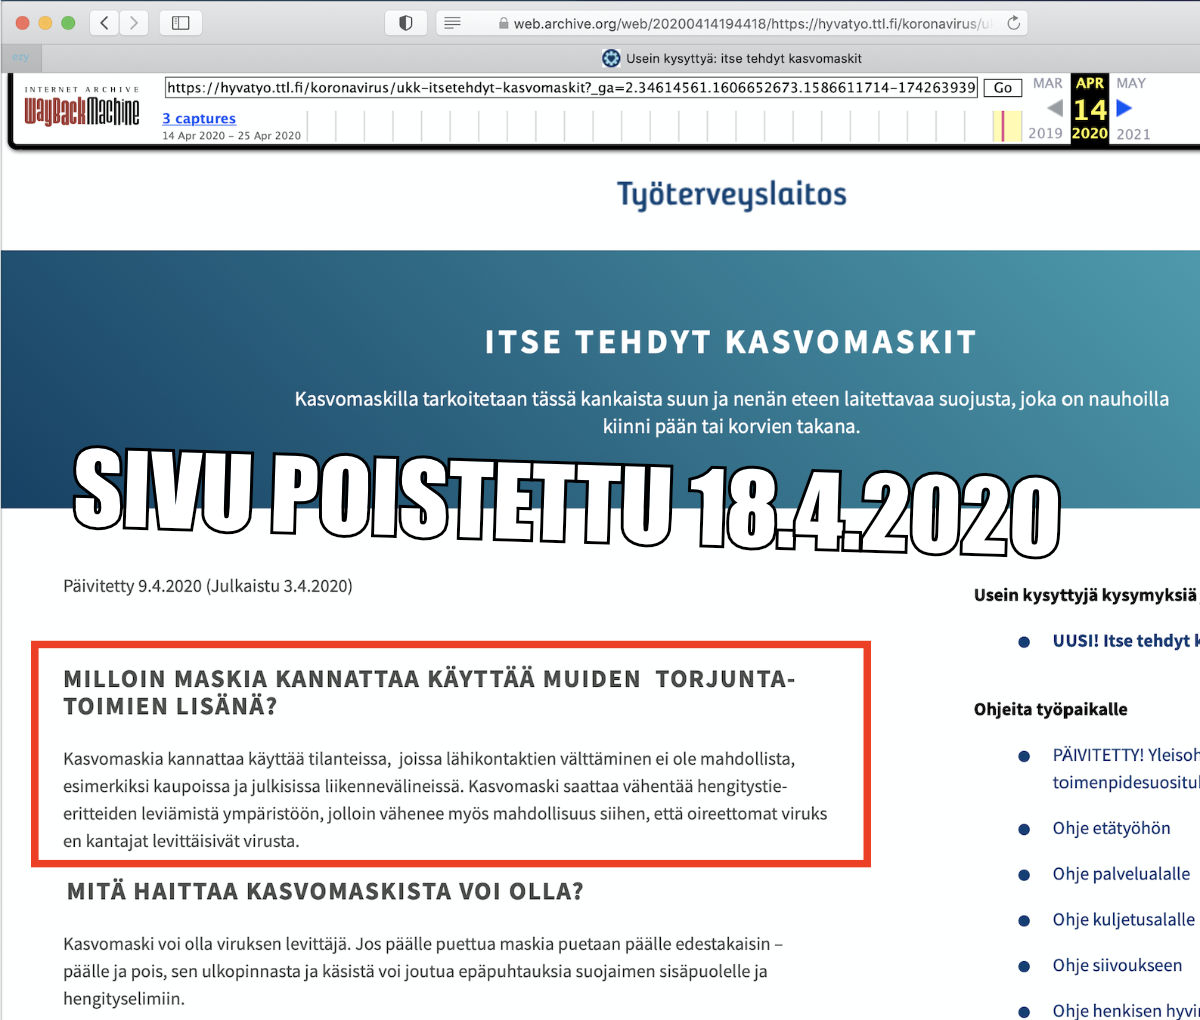Go to previous capture with gray arrow
1200x1020 pixels.
pos(1054,108)
